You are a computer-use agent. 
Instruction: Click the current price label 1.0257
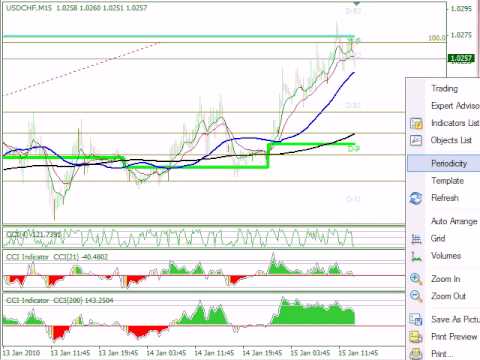tap(461, 59)
